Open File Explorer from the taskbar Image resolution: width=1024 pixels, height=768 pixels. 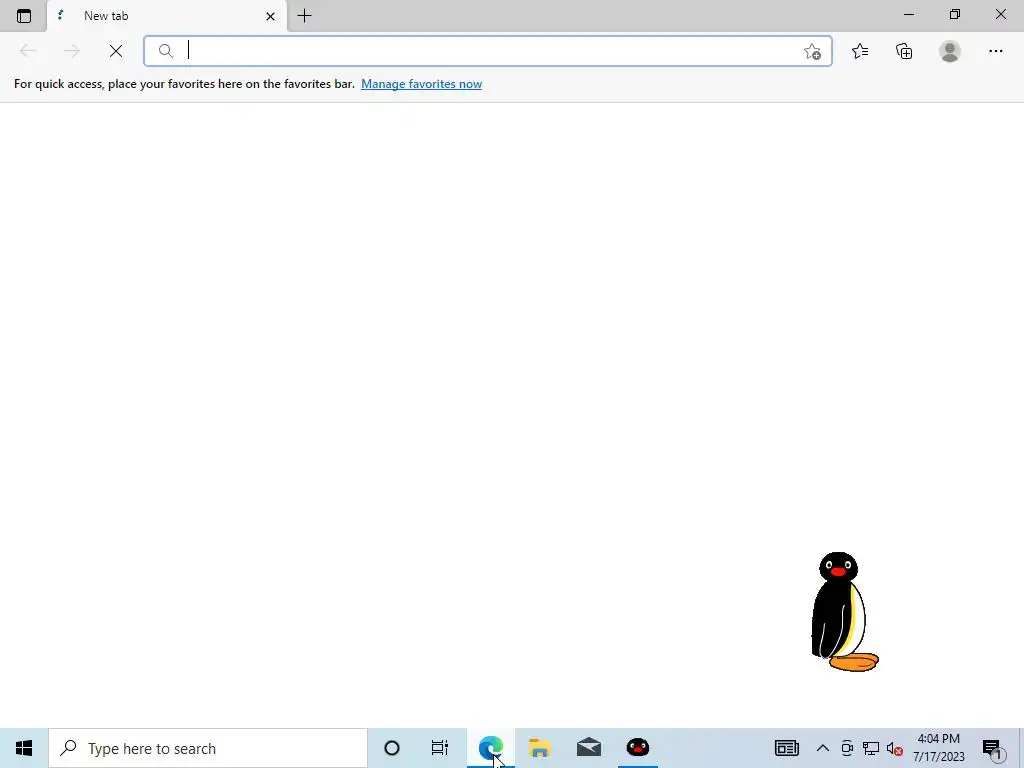pos(540,748)
